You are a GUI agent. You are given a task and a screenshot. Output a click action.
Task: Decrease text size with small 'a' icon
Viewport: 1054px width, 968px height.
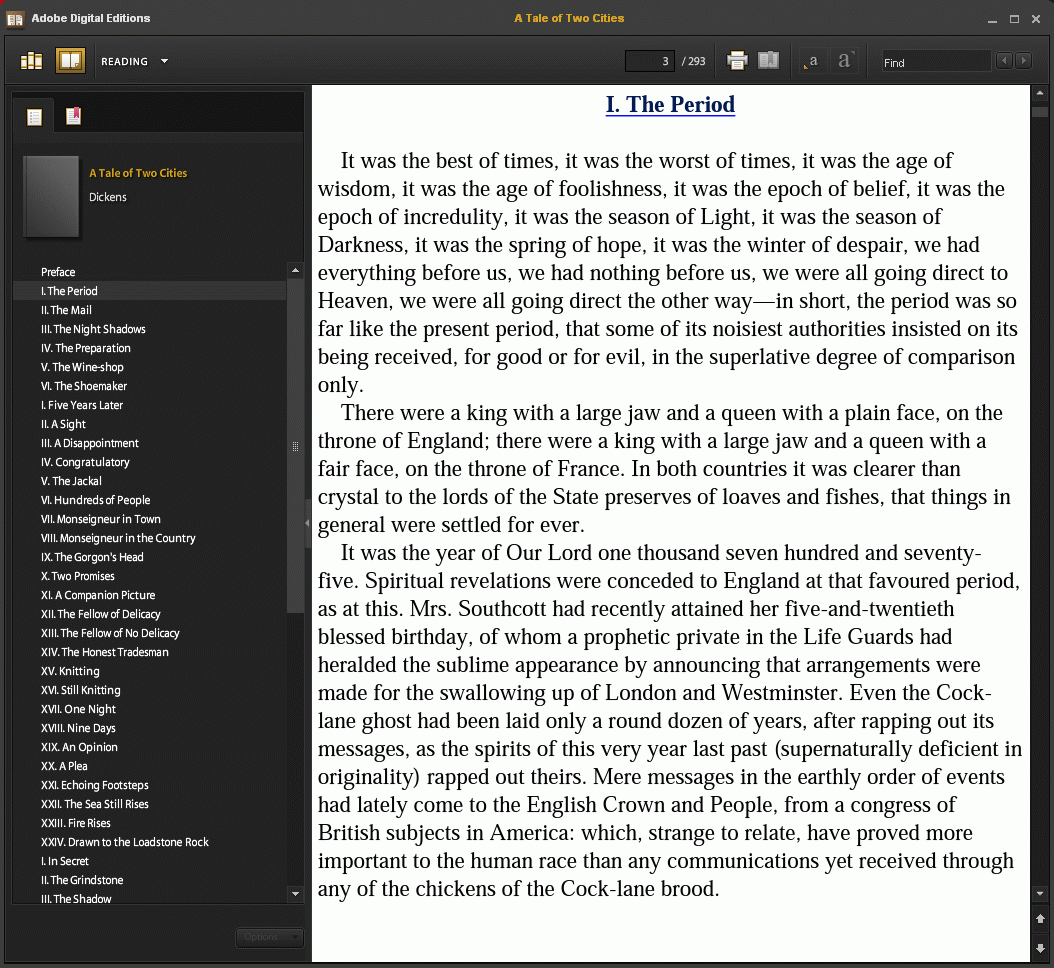coord(812,61)
